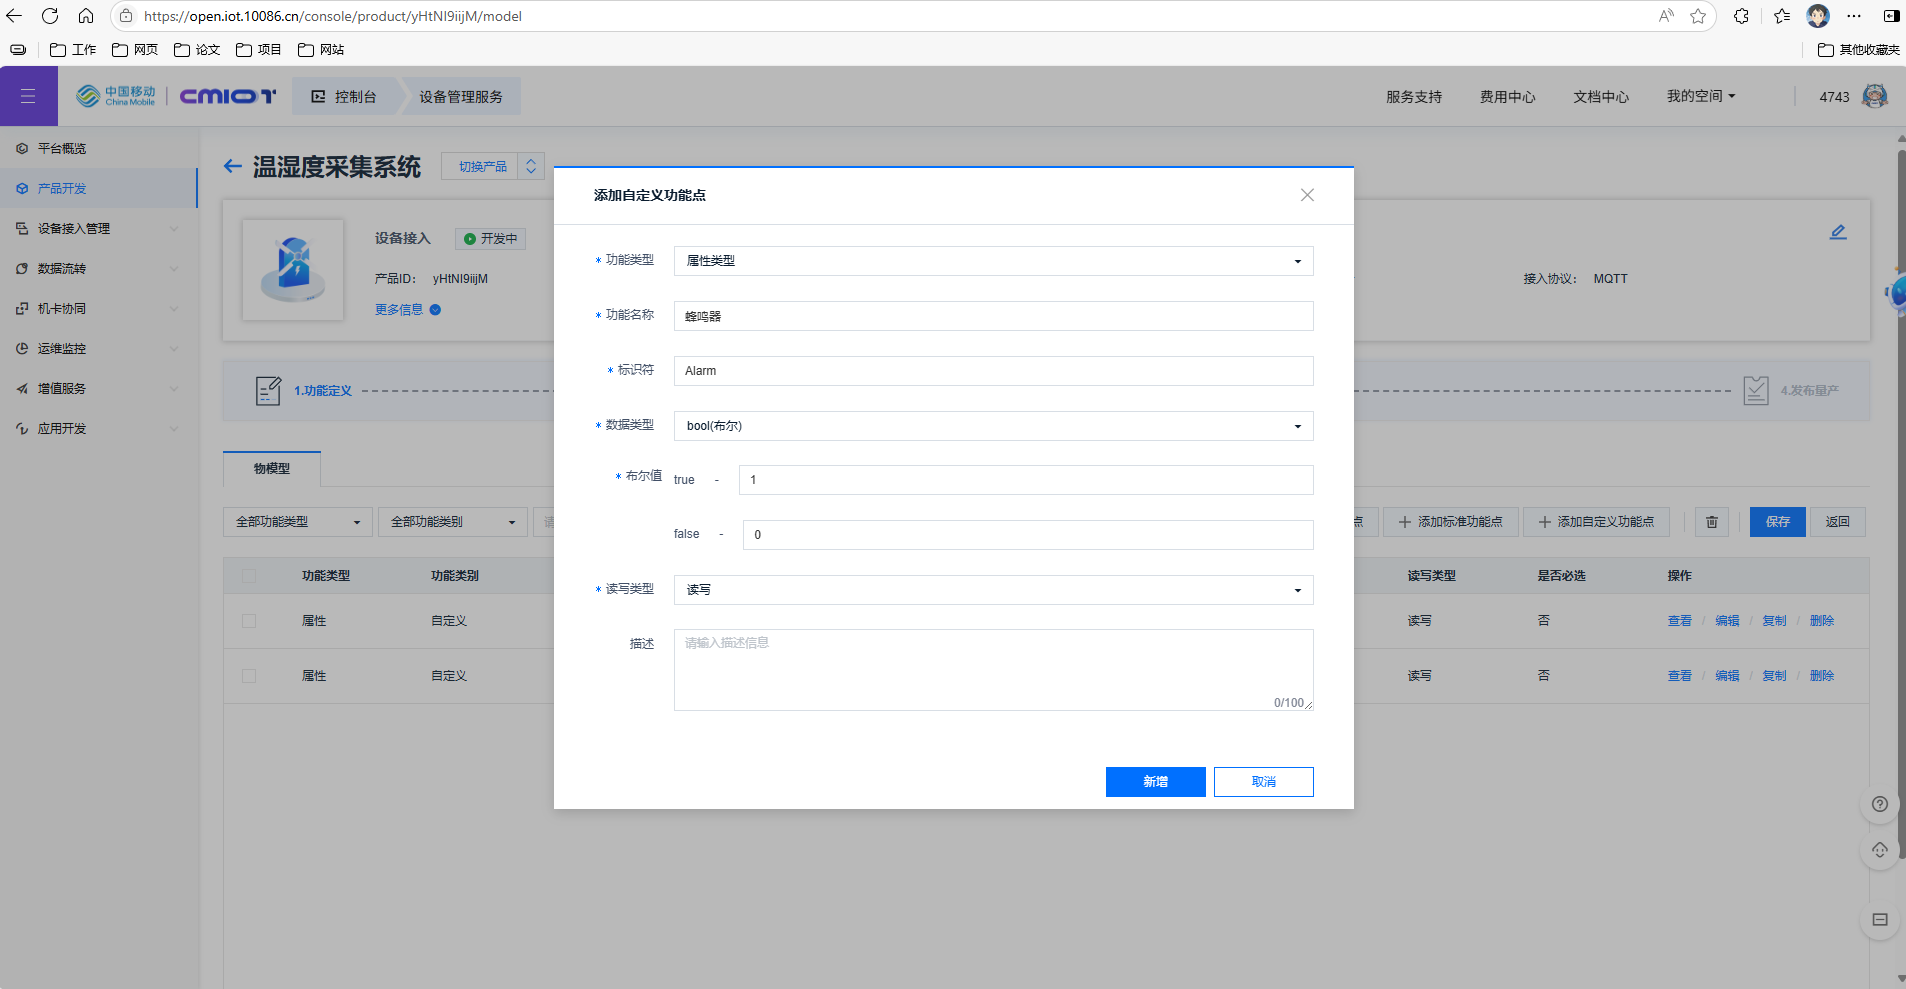Close the 添加自定义功能点 dialog with X
Image resolution: width=1906 pixels, height=989 pixels.
click(1307, 195)
